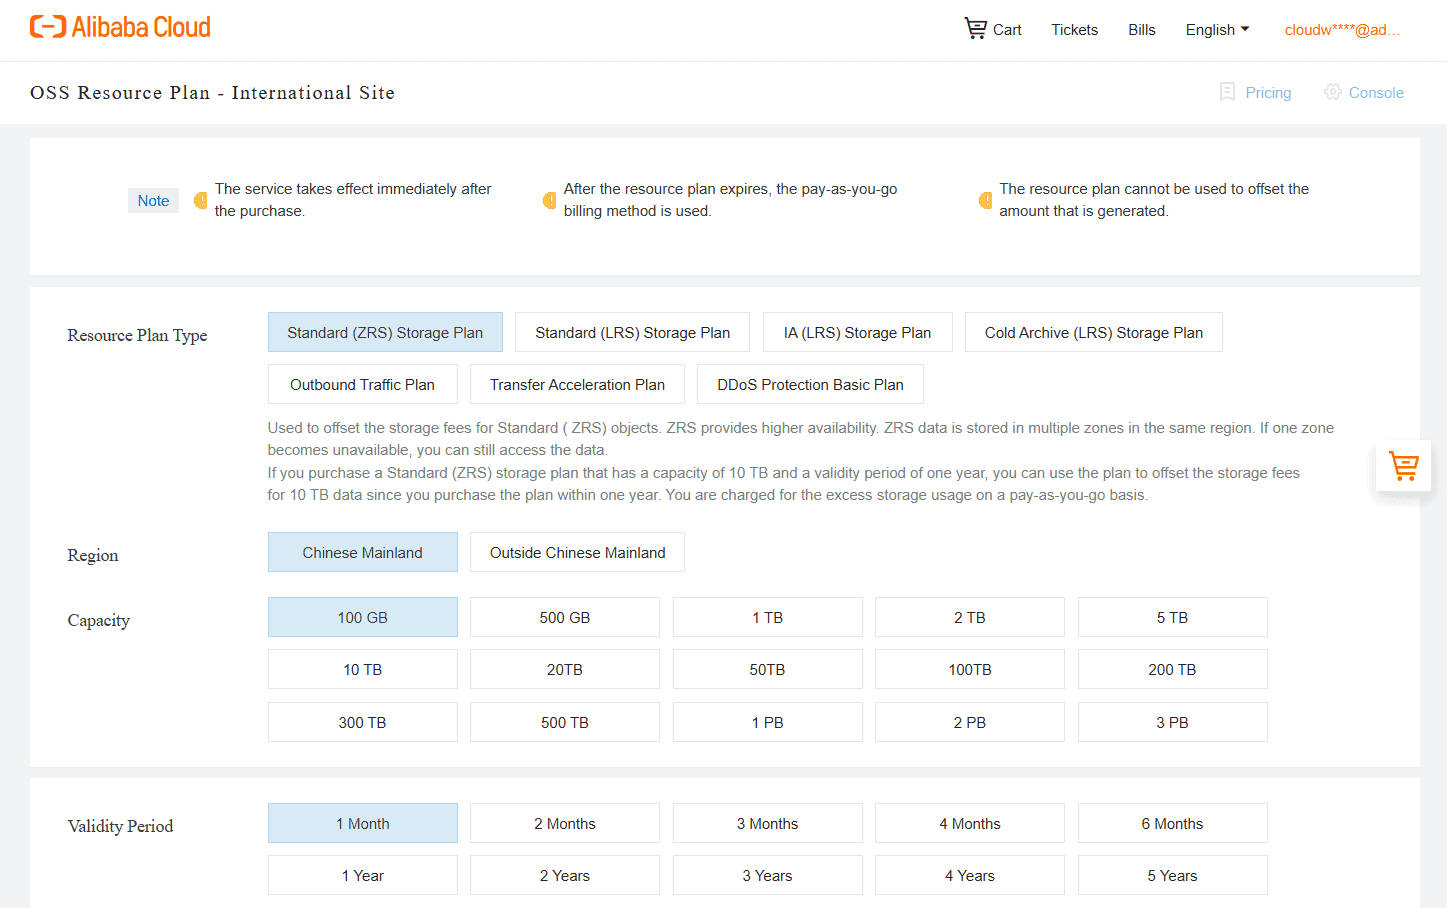The height and width of the screenshot is (908, 1447).
Task: Select the Cold Archive (LRS) Storage Plan
Action: pyautogui.click(x=1093, y=332)
